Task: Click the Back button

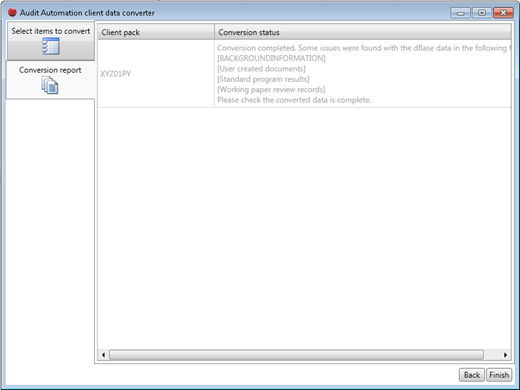Action: [472, 375]
